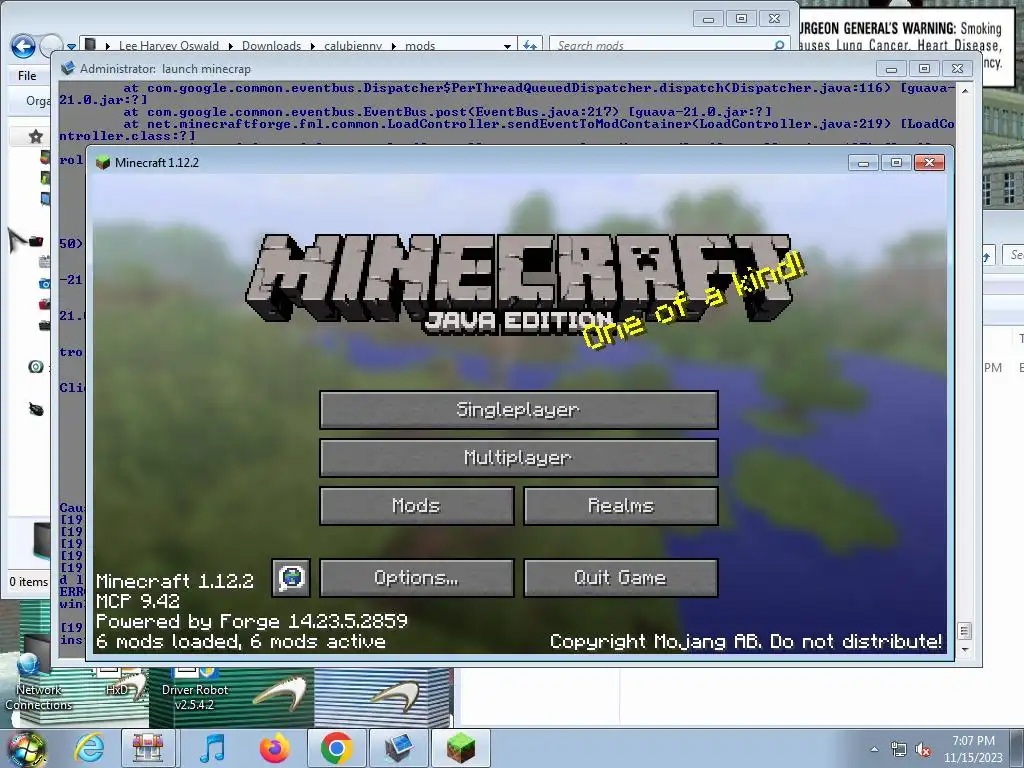Launch Firefox from the taskbar

pyautogui.click(x=274, y=748)
